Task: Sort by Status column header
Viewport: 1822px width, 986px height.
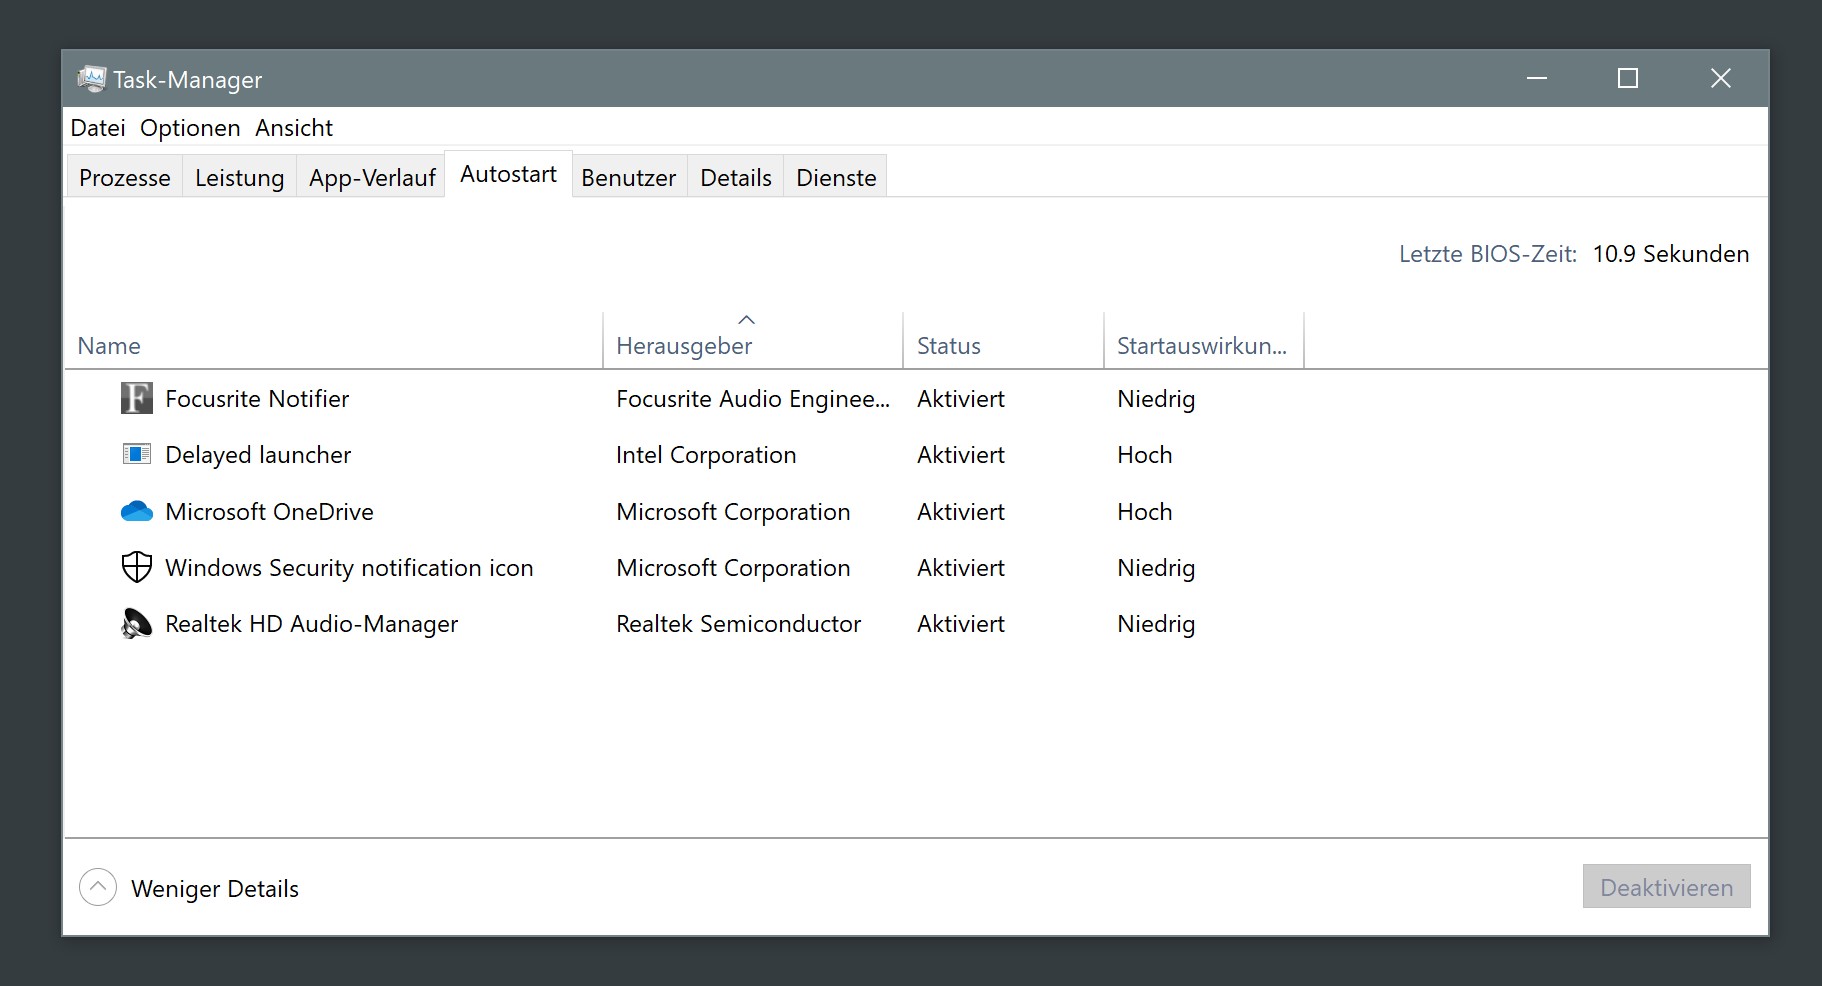Action: [x=948, y=346]
